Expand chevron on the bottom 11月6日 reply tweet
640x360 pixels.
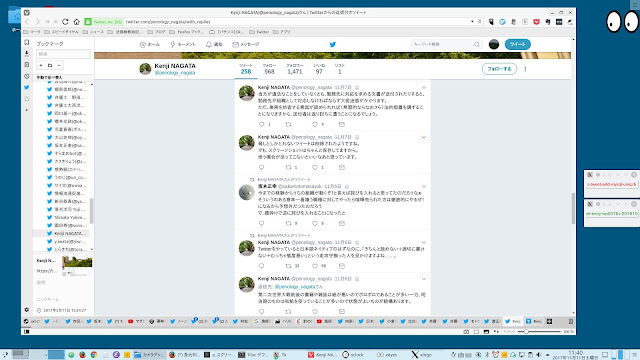[x=424, y=279]
